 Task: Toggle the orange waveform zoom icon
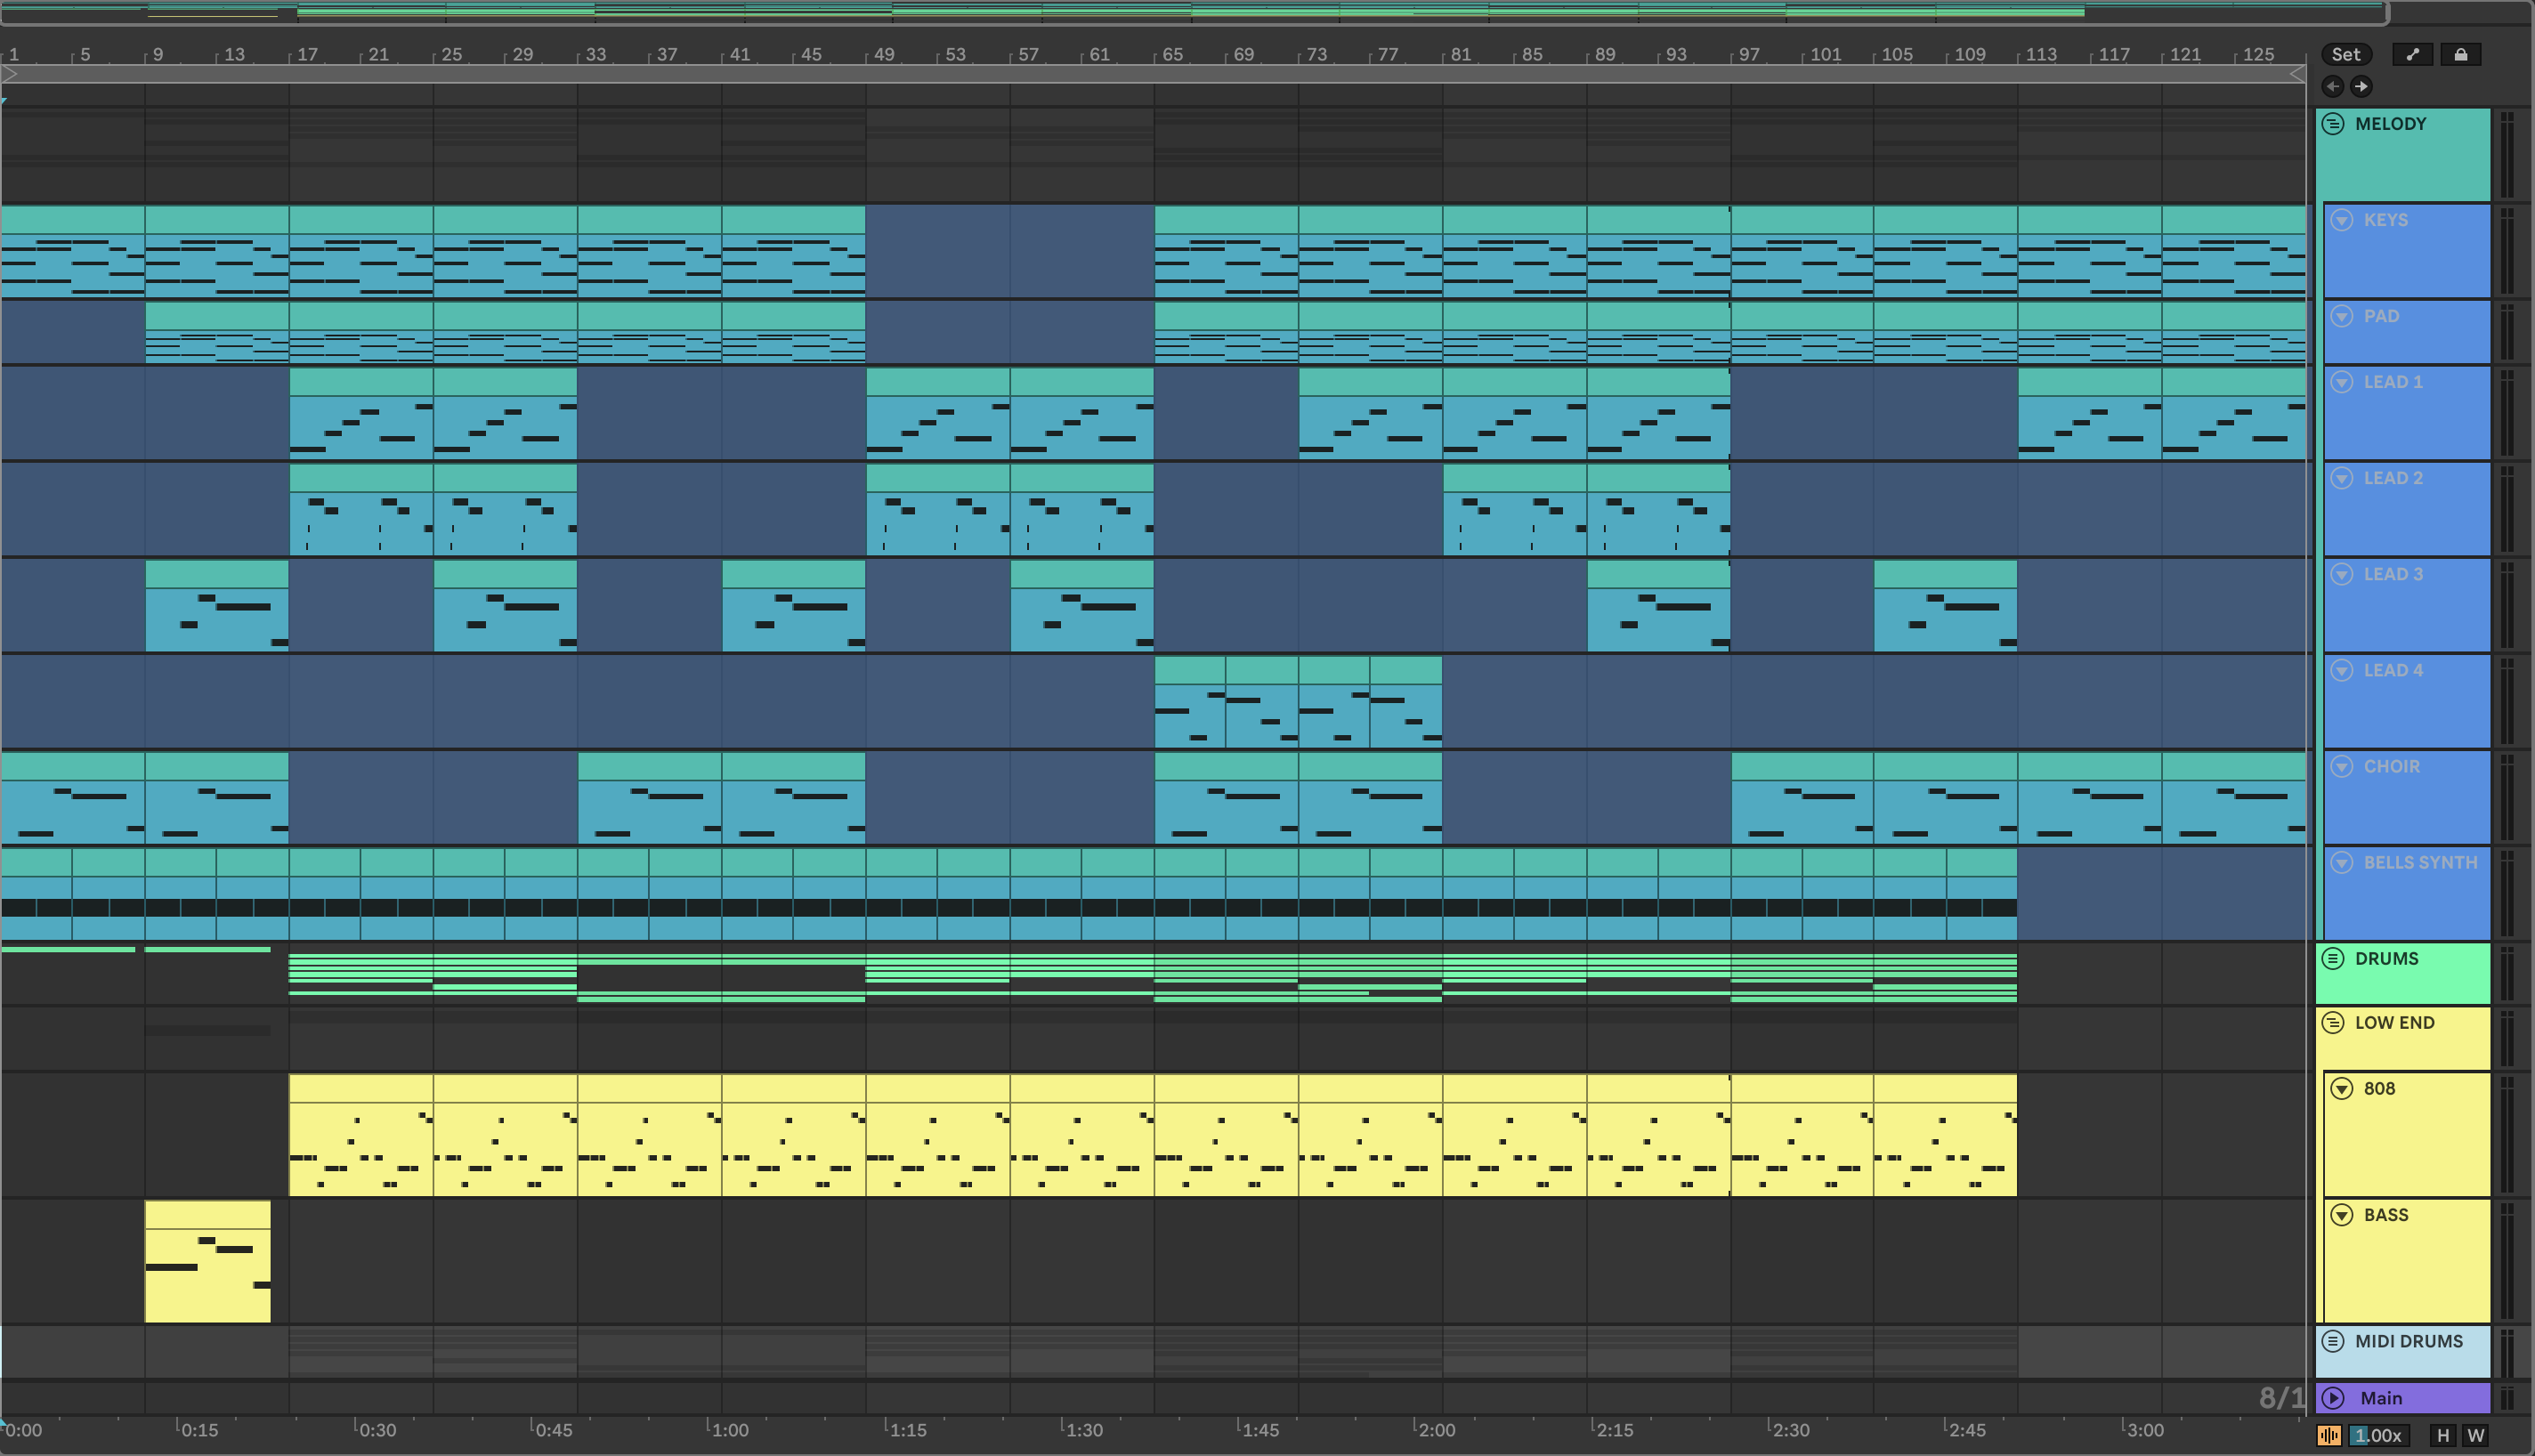point(2329,1435)
